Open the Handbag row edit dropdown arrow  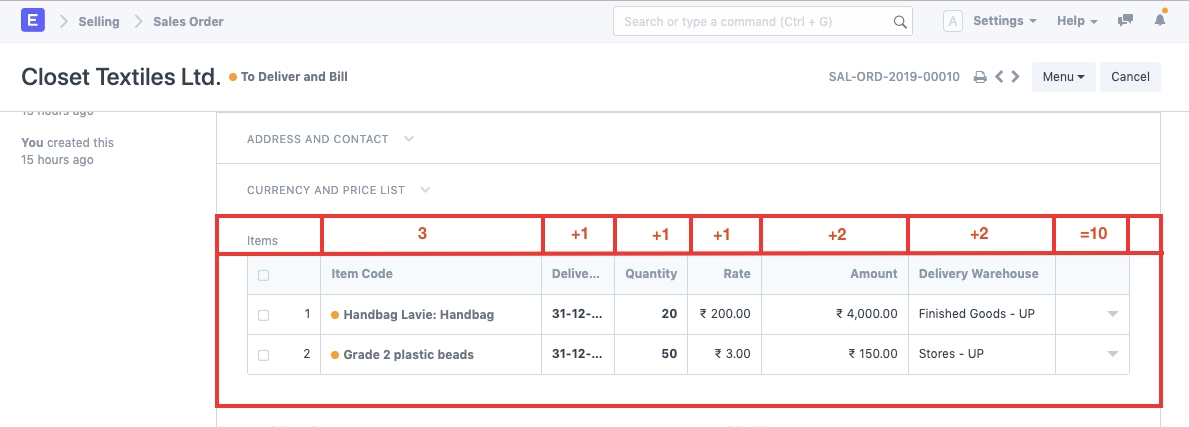[1112, 314]
